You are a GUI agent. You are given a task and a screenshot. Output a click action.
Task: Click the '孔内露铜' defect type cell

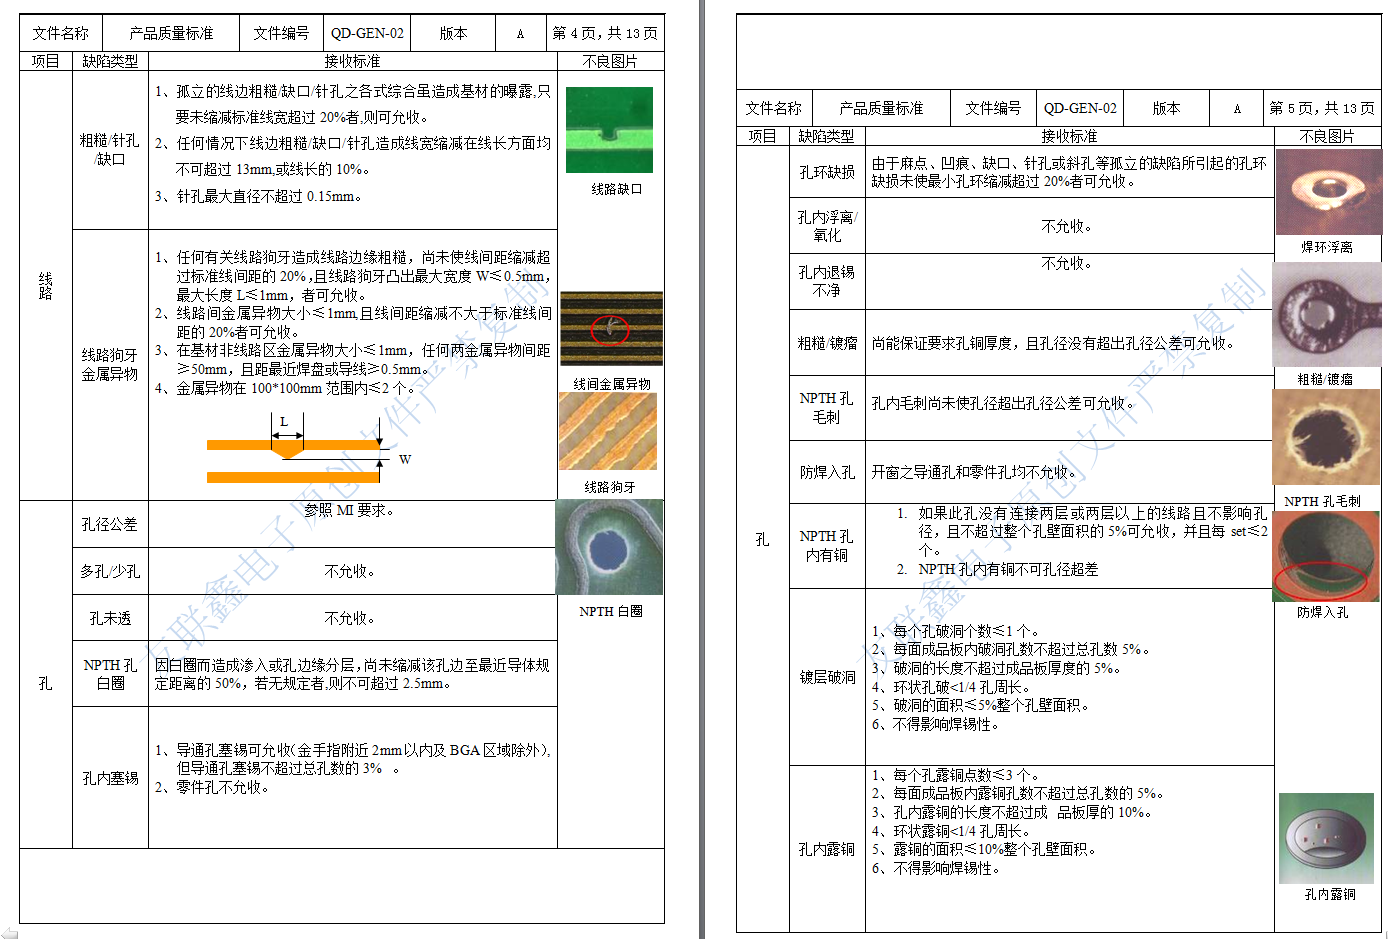click(x=827, y=849)
